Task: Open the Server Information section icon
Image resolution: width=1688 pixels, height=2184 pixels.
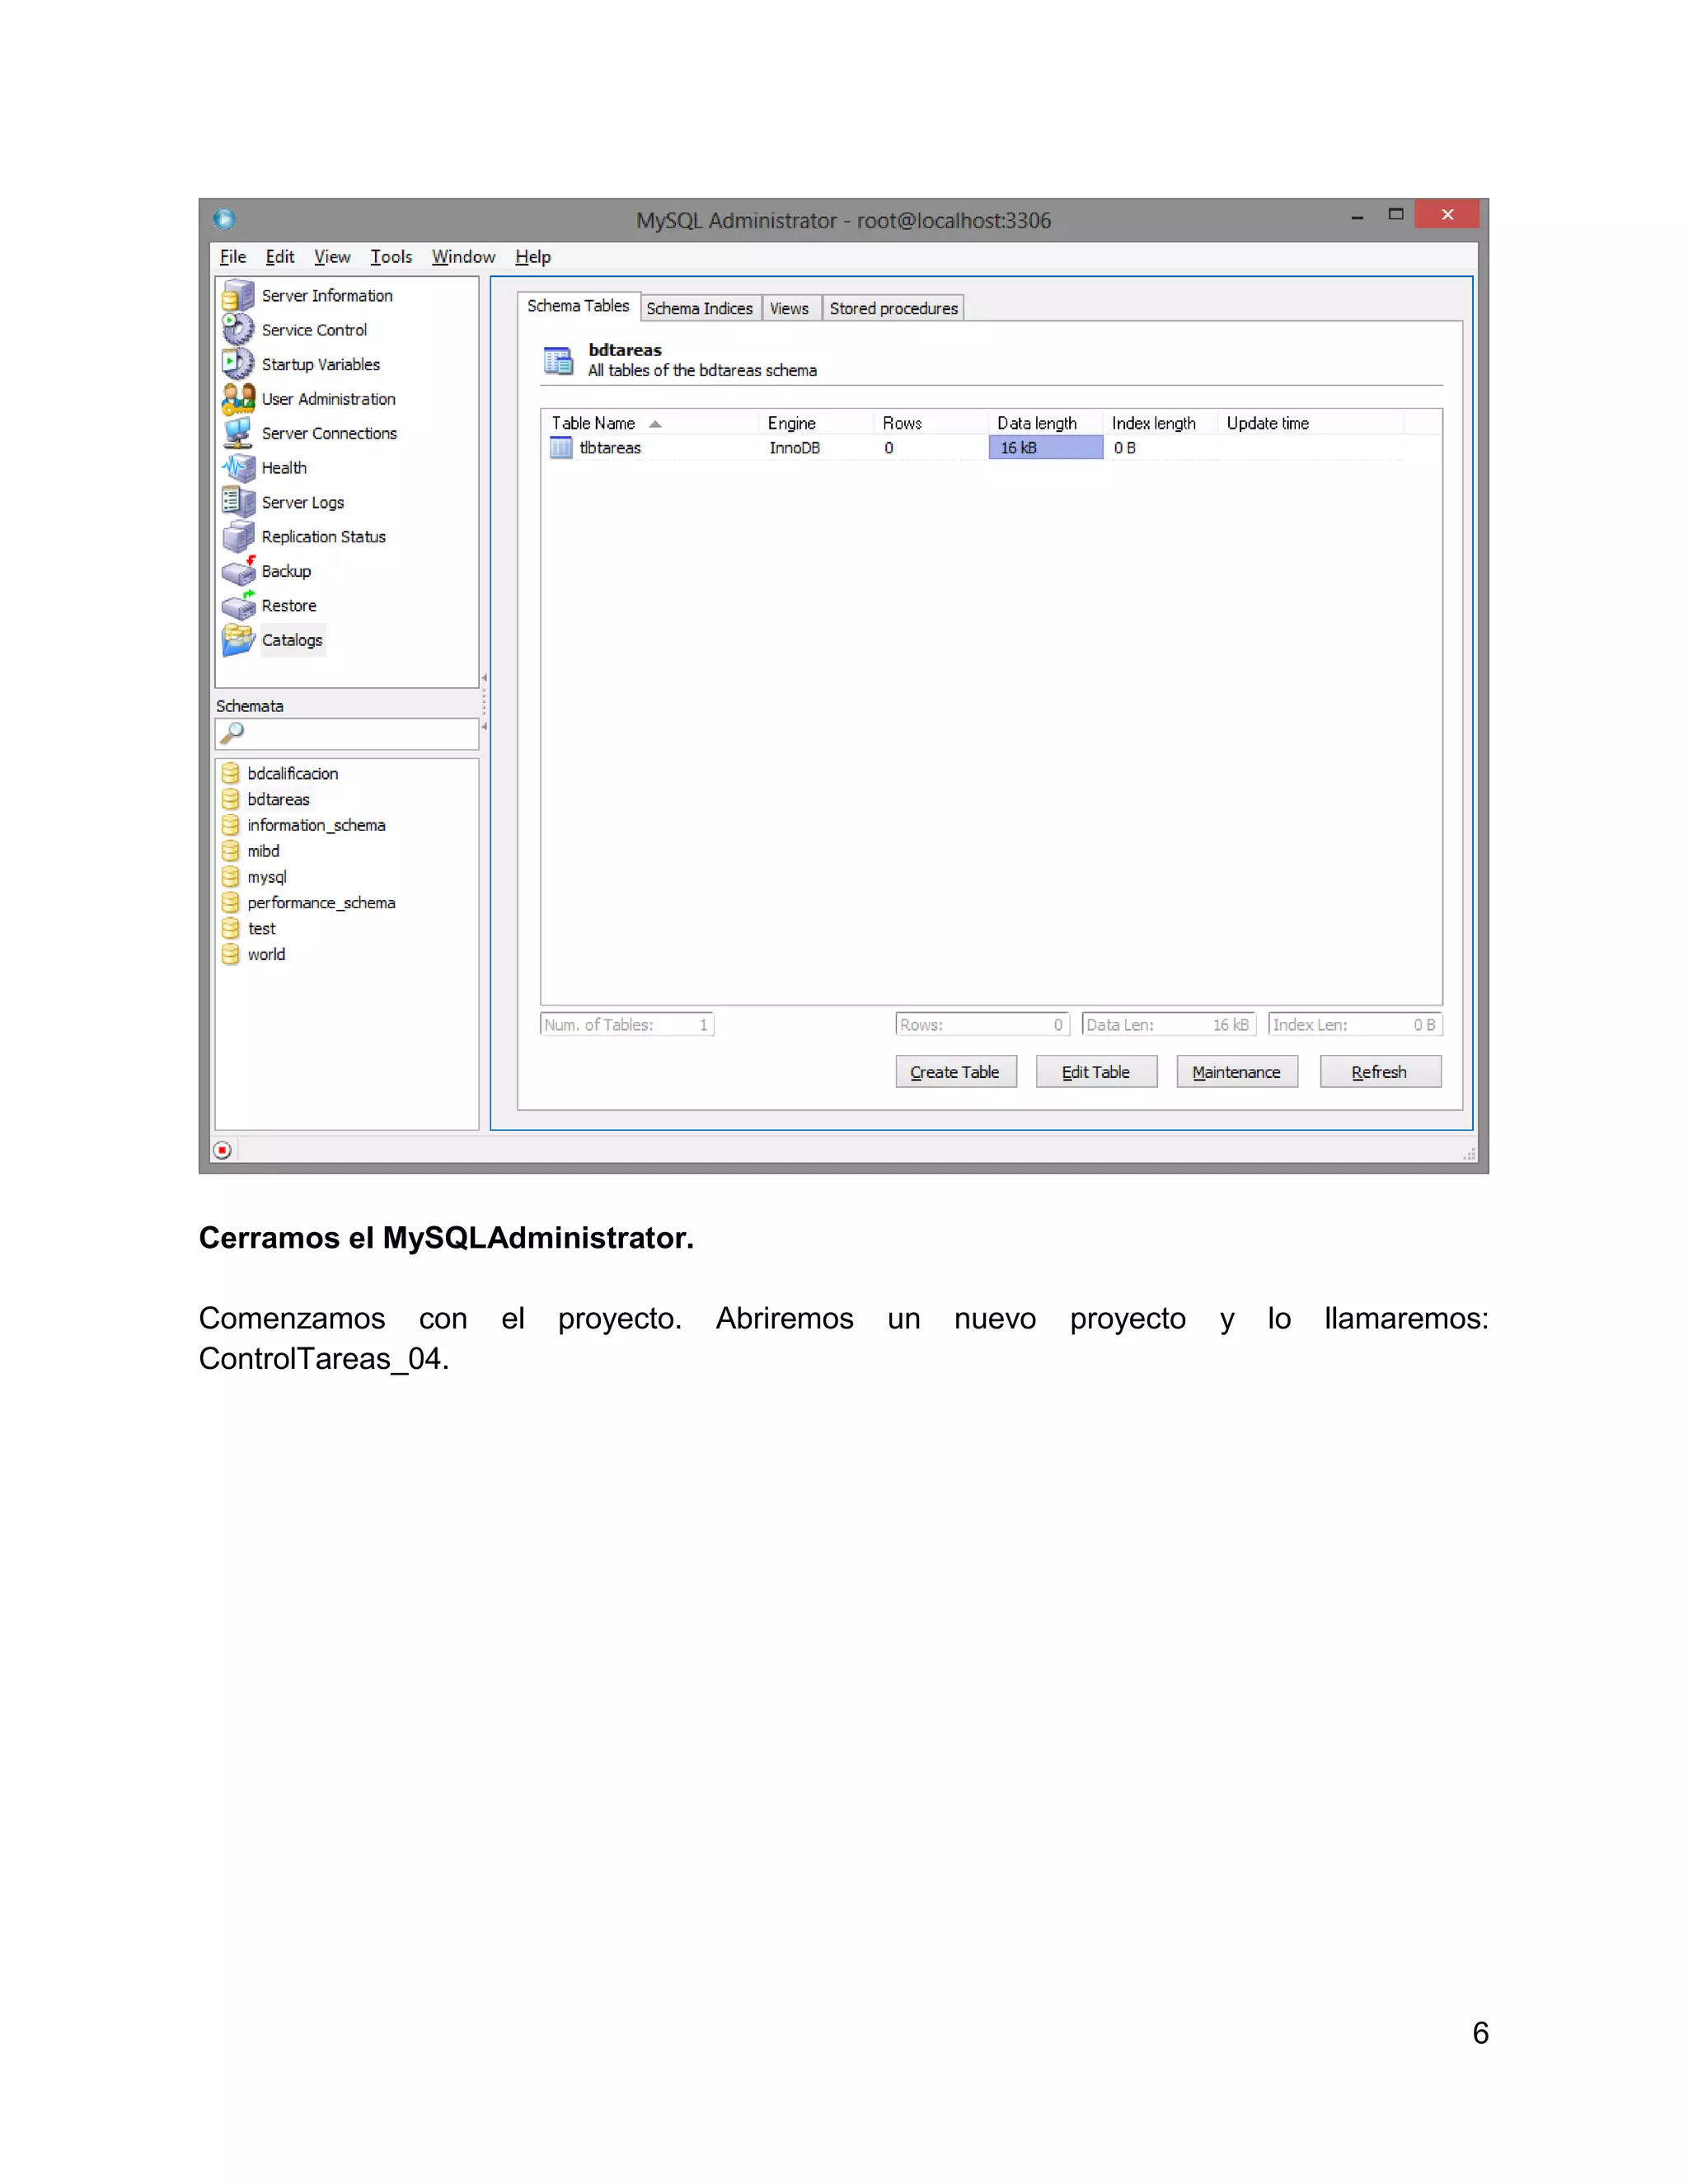Action: [238, 295]
